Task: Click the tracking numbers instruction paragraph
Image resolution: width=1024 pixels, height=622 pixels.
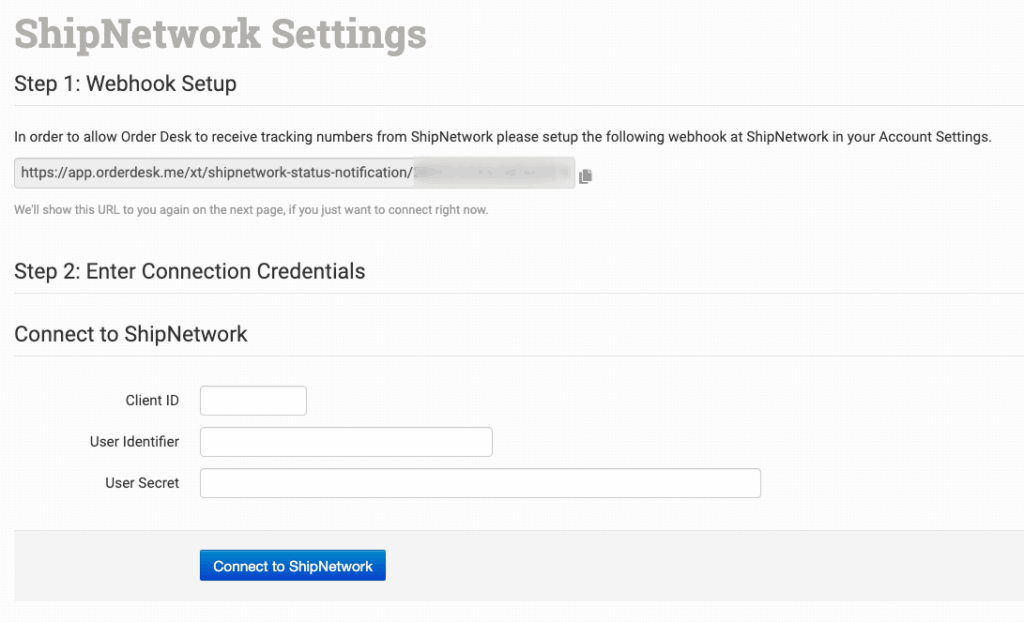Action: click(x=502, y=137)
